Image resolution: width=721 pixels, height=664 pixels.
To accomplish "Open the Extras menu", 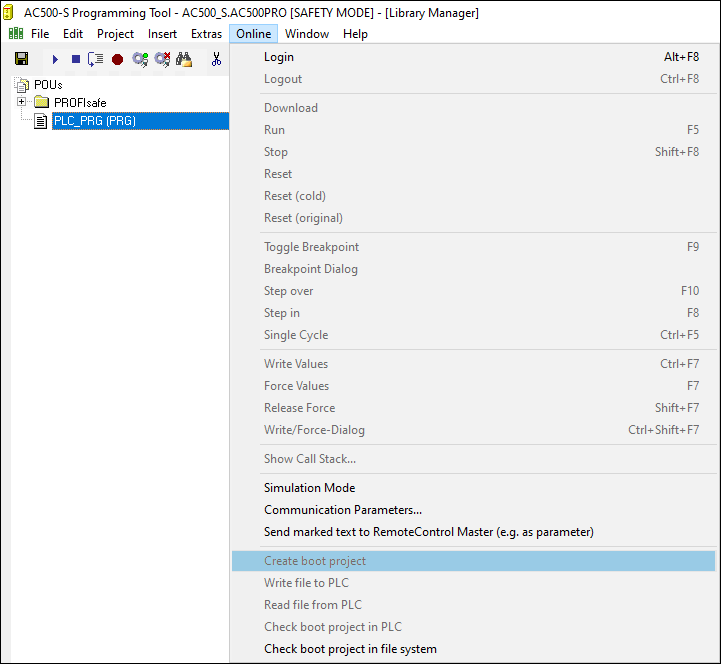I will 206,34.
